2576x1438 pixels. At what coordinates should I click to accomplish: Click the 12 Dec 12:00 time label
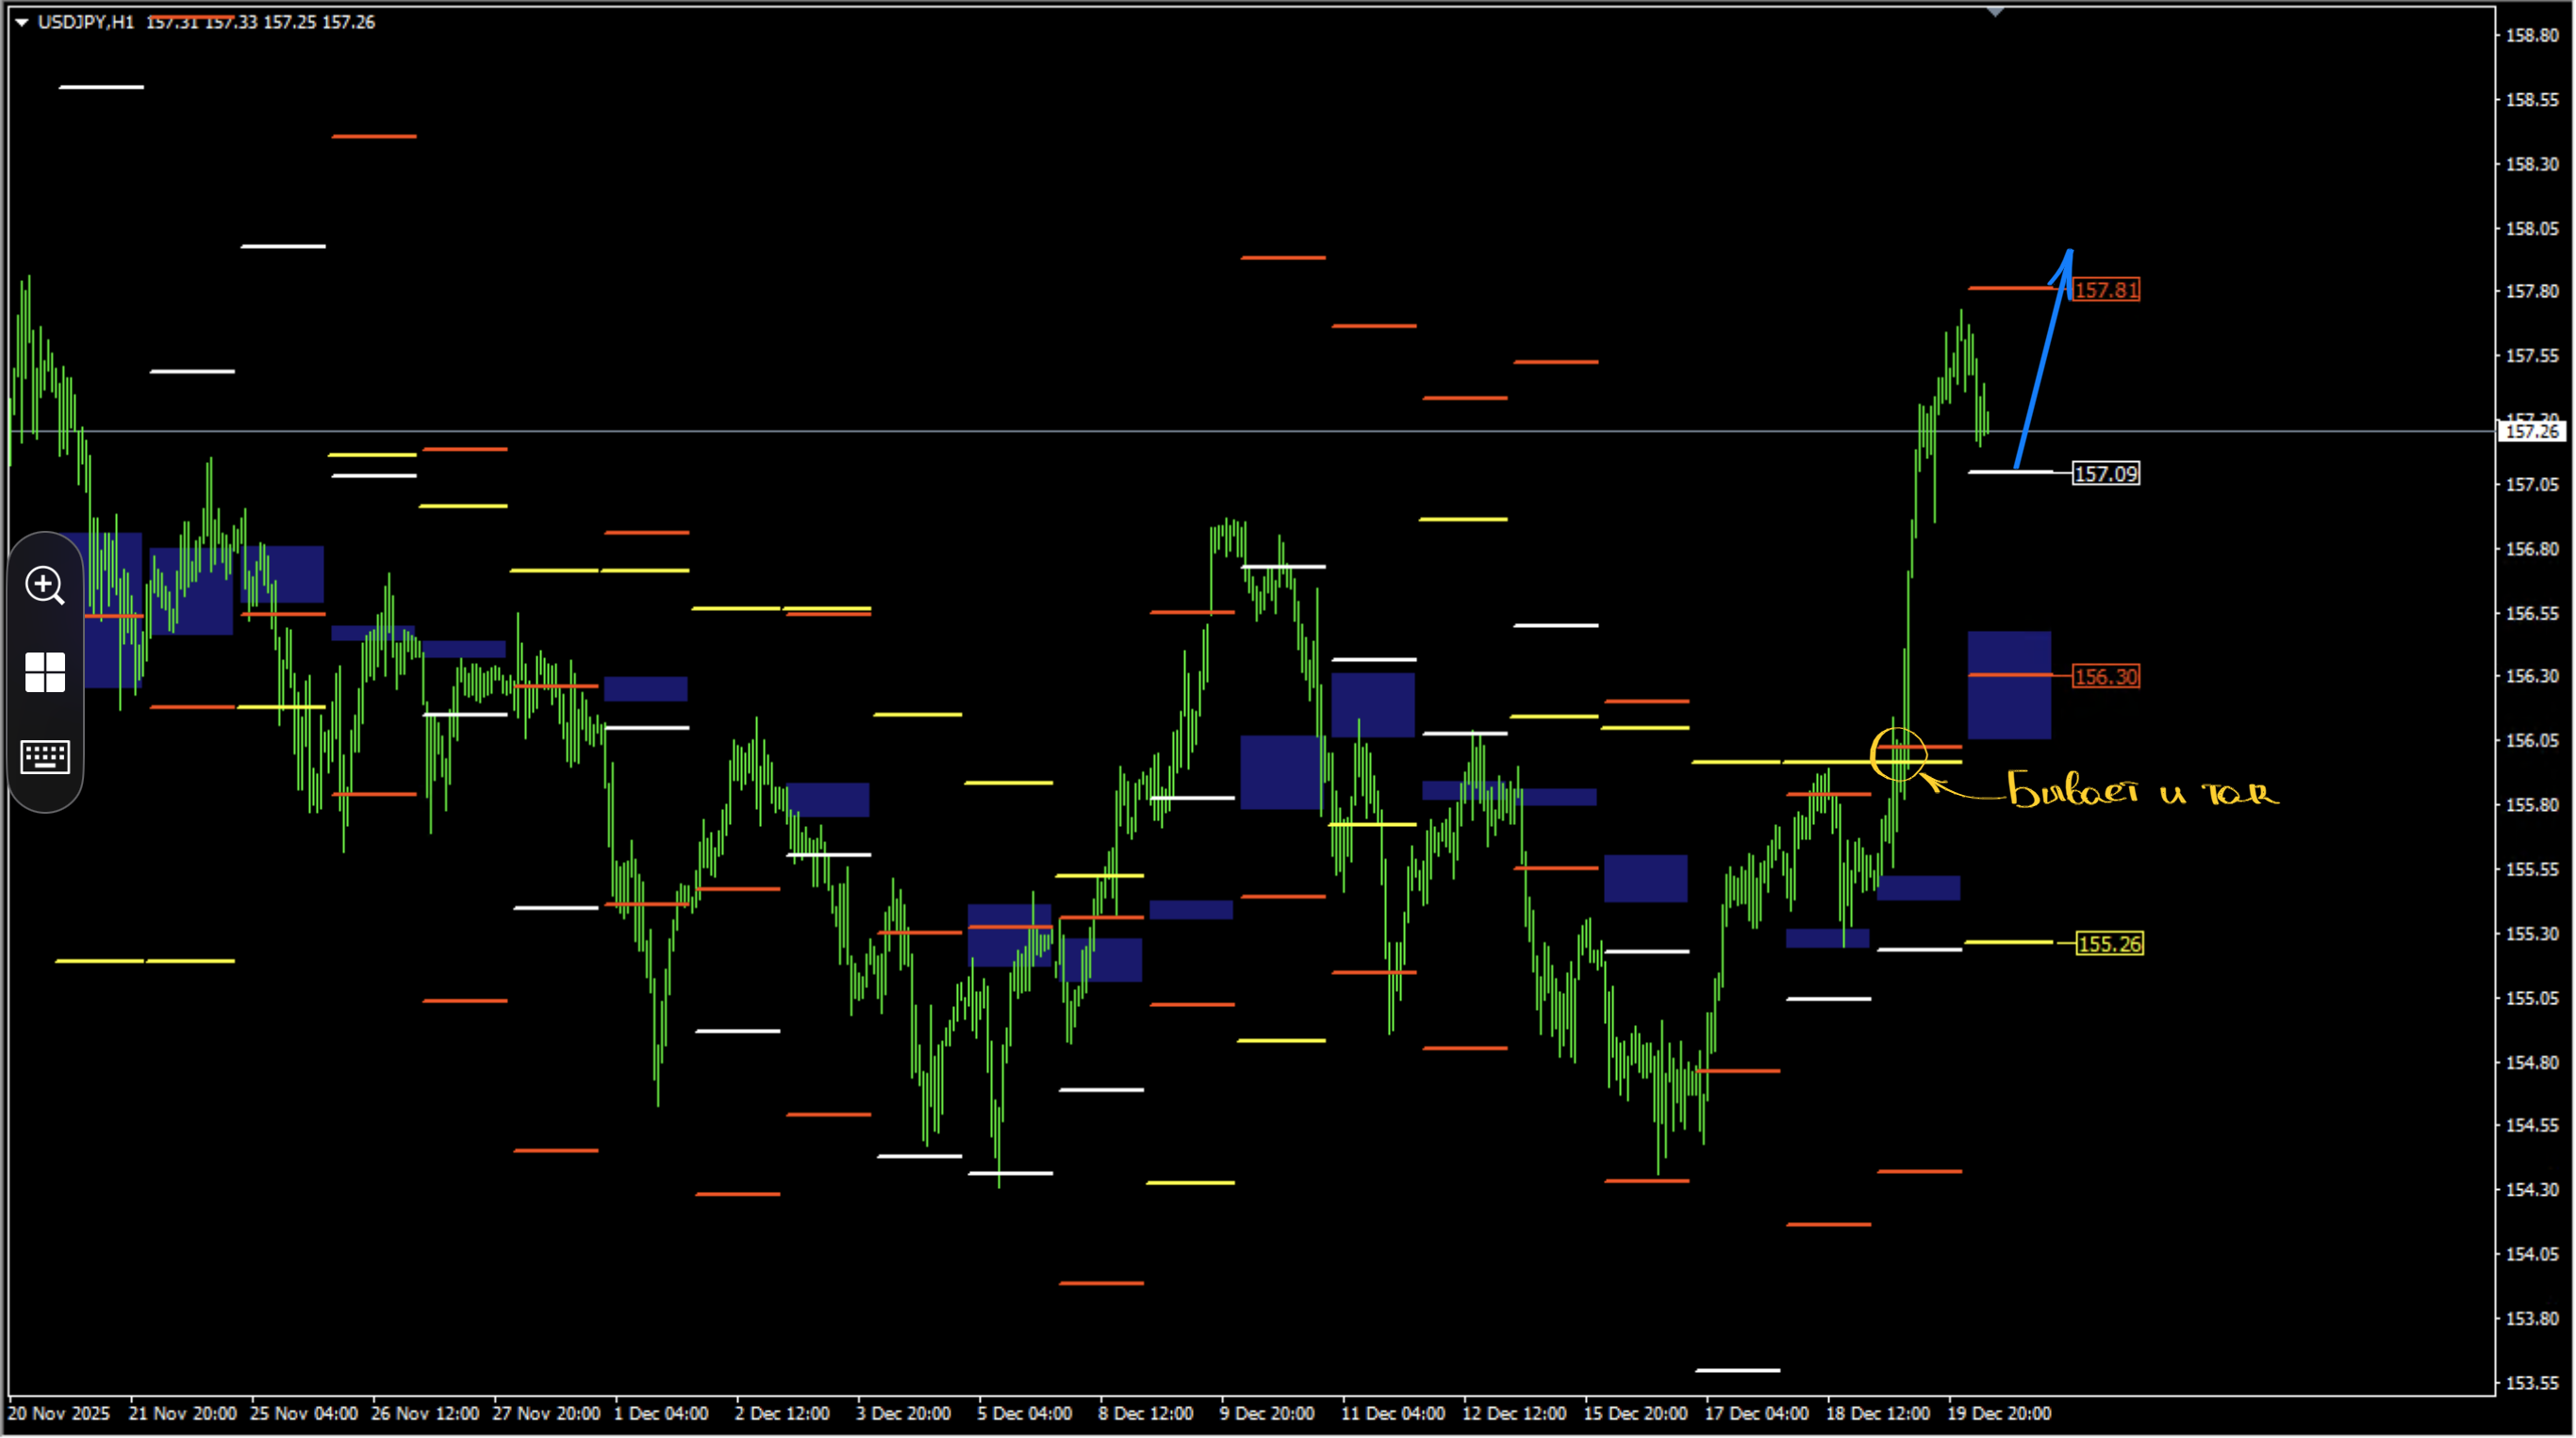[x=1514, y=1414]
